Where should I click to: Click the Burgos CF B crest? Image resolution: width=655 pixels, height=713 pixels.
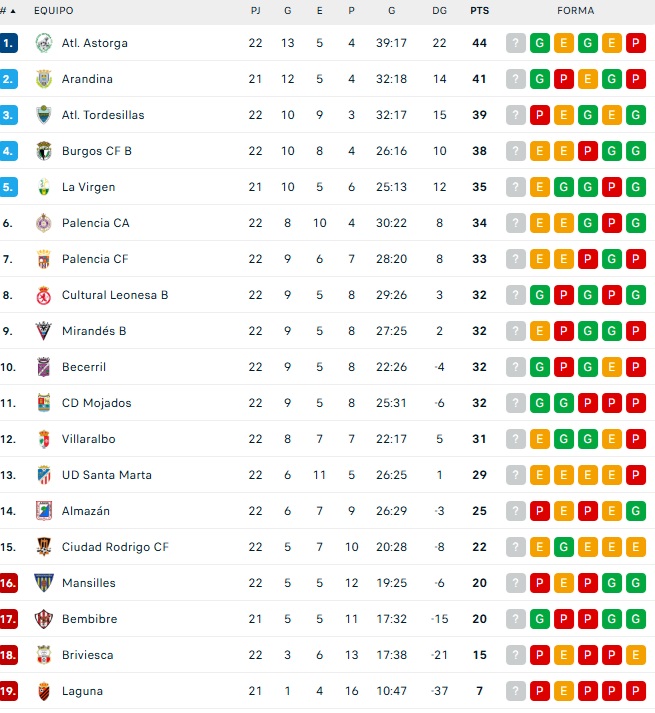42,151
